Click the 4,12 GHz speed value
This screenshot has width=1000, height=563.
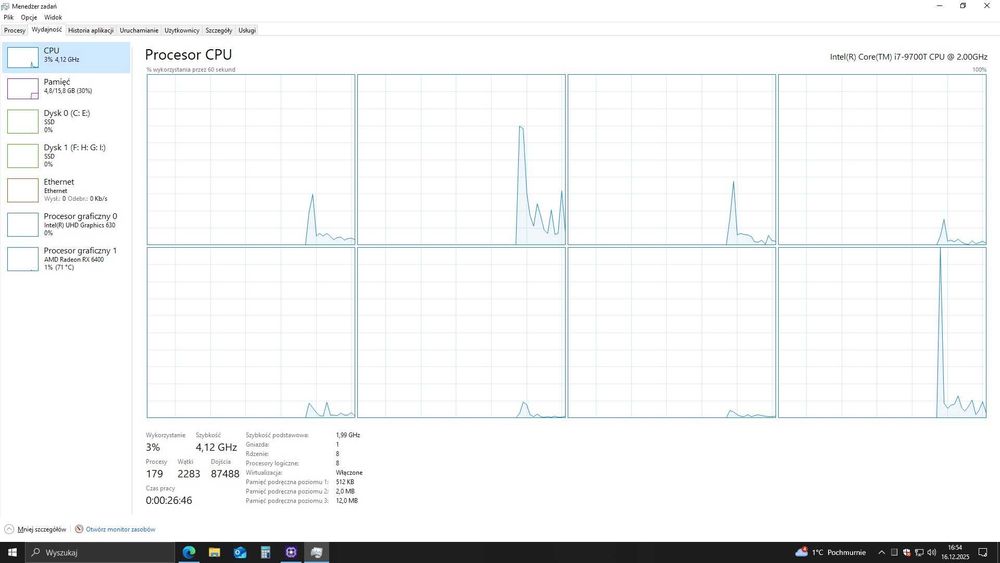click(x=216, y=447)
